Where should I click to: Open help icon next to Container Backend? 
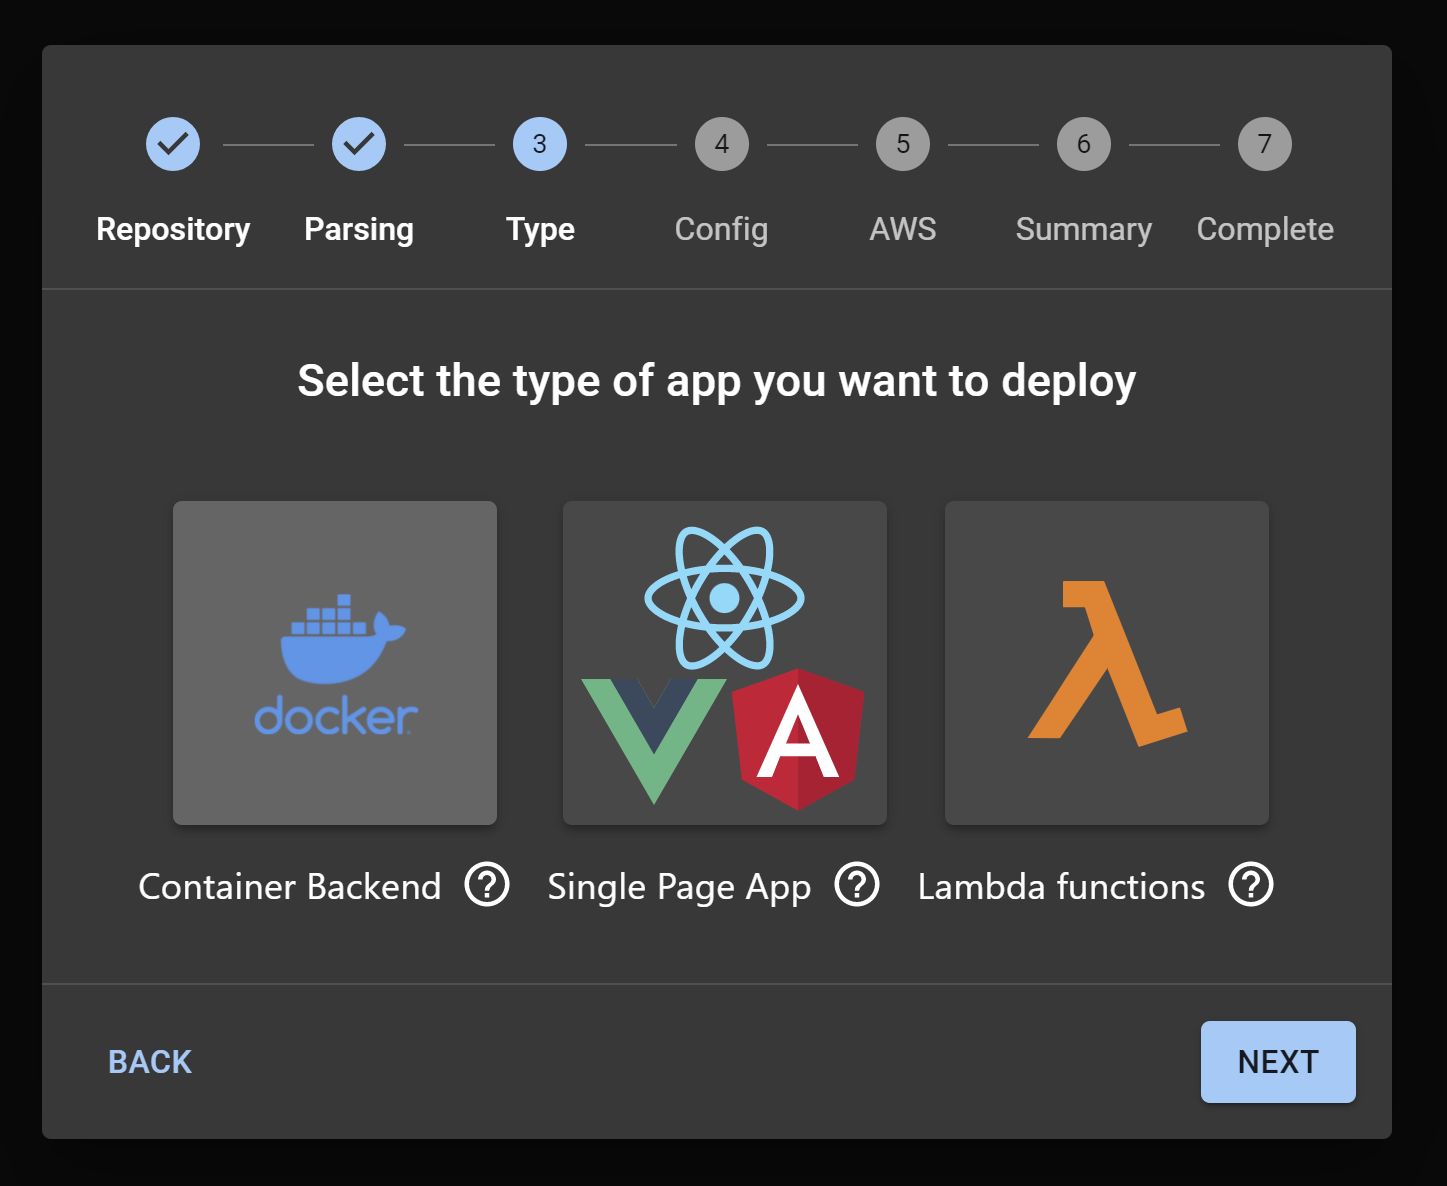pos(487,885)
